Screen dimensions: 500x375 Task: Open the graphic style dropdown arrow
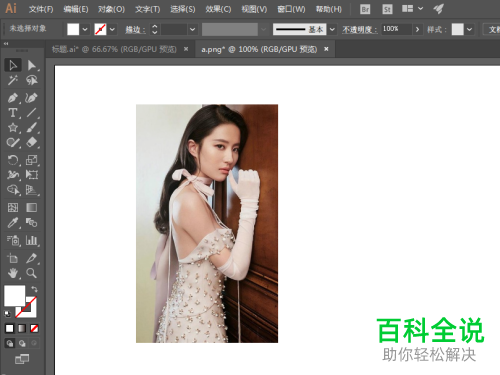coord(469,29)
